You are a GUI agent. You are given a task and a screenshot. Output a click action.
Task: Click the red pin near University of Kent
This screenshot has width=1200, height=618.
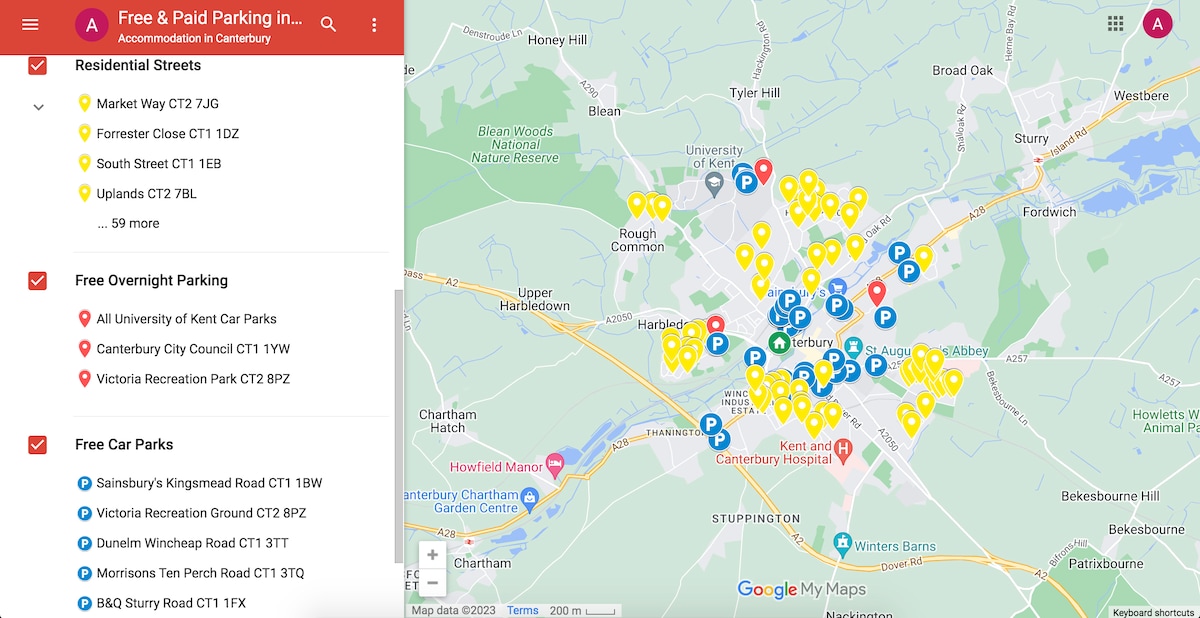click(764, 171)
